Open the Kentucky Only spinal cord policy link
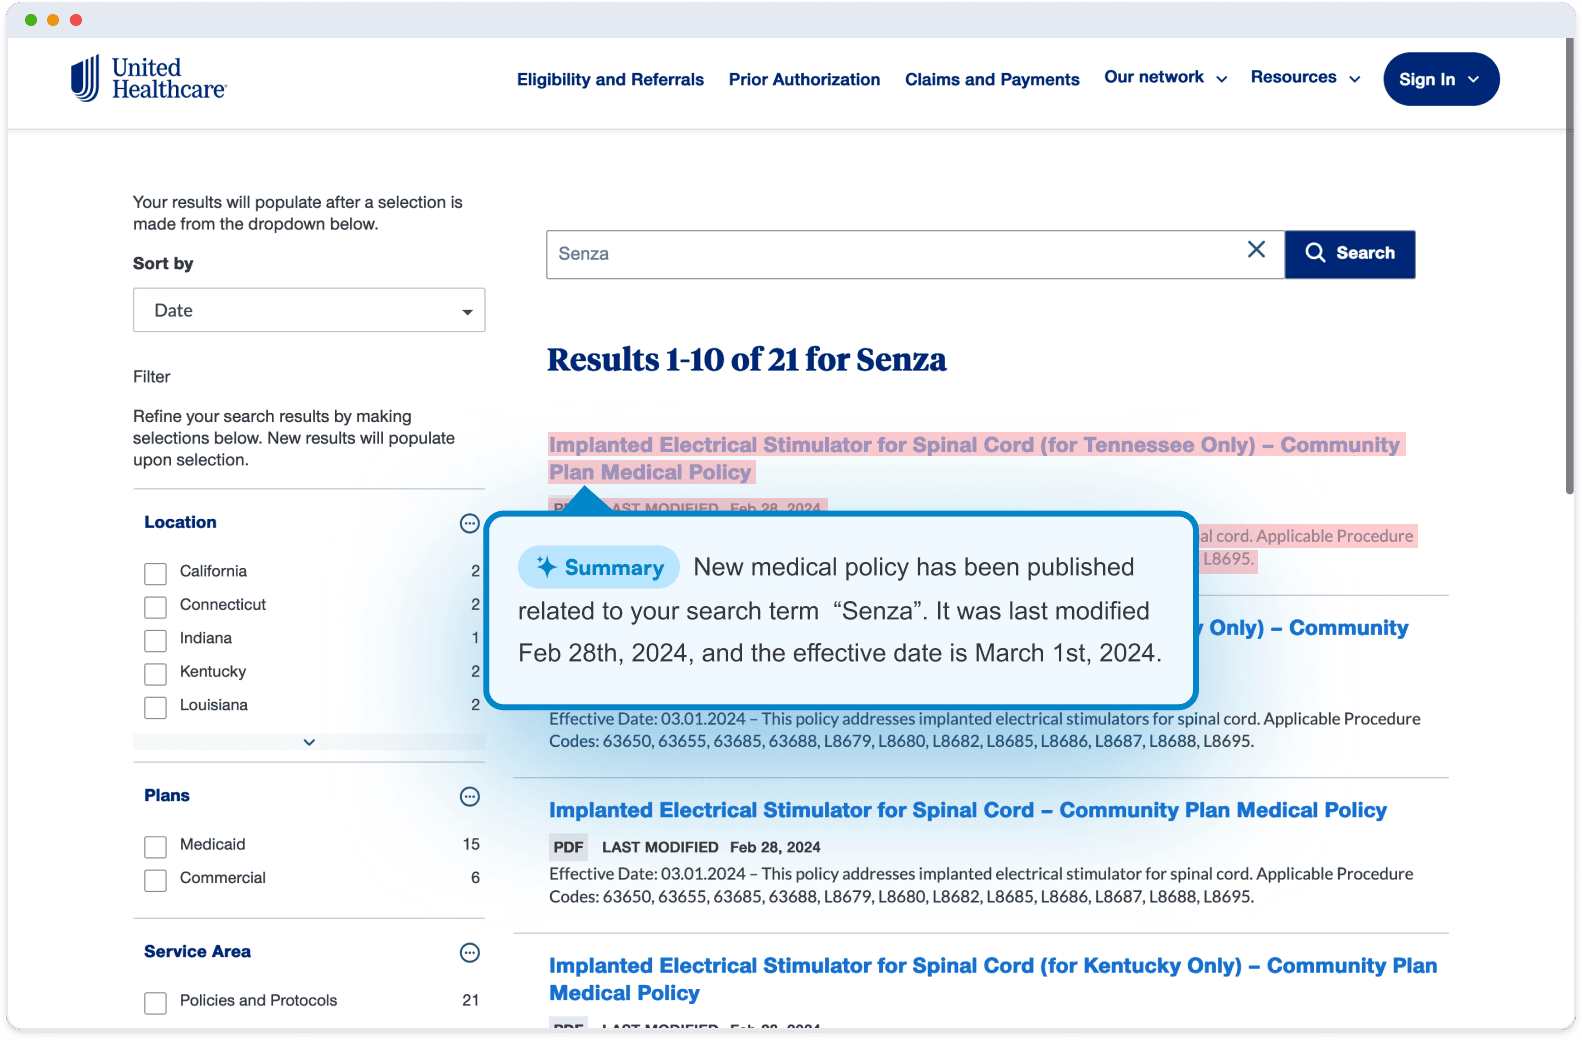1582x1040 pixels. point(993,979)
